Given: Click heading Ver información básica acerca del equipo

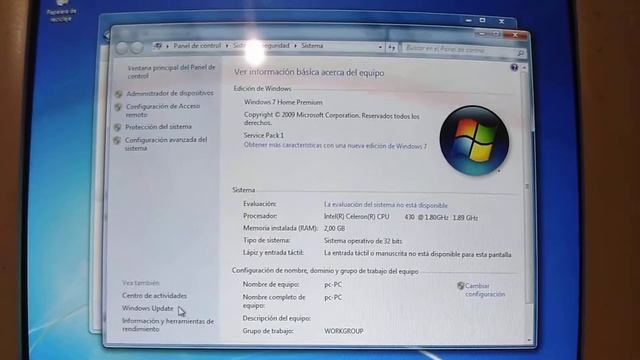Looking at the screenshot, I should [309, 73].
